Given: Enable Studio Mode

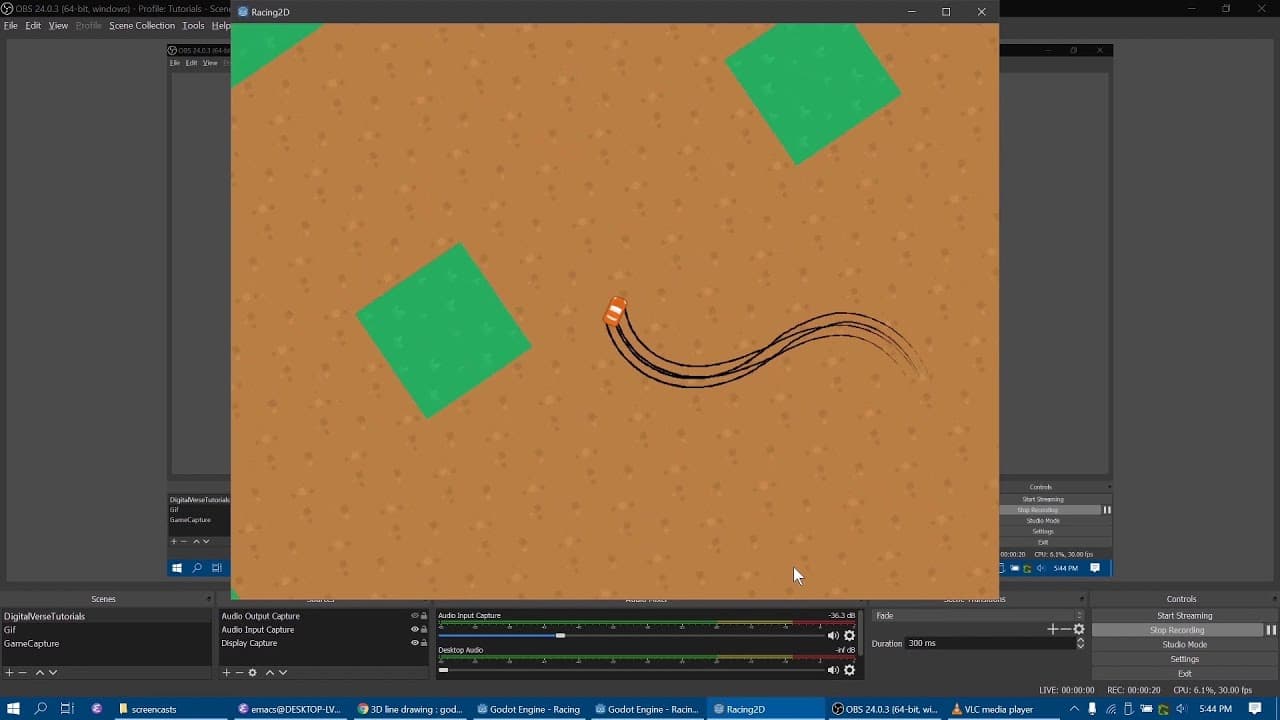Looking at the screenshot, I should [x=1184, y=645].
